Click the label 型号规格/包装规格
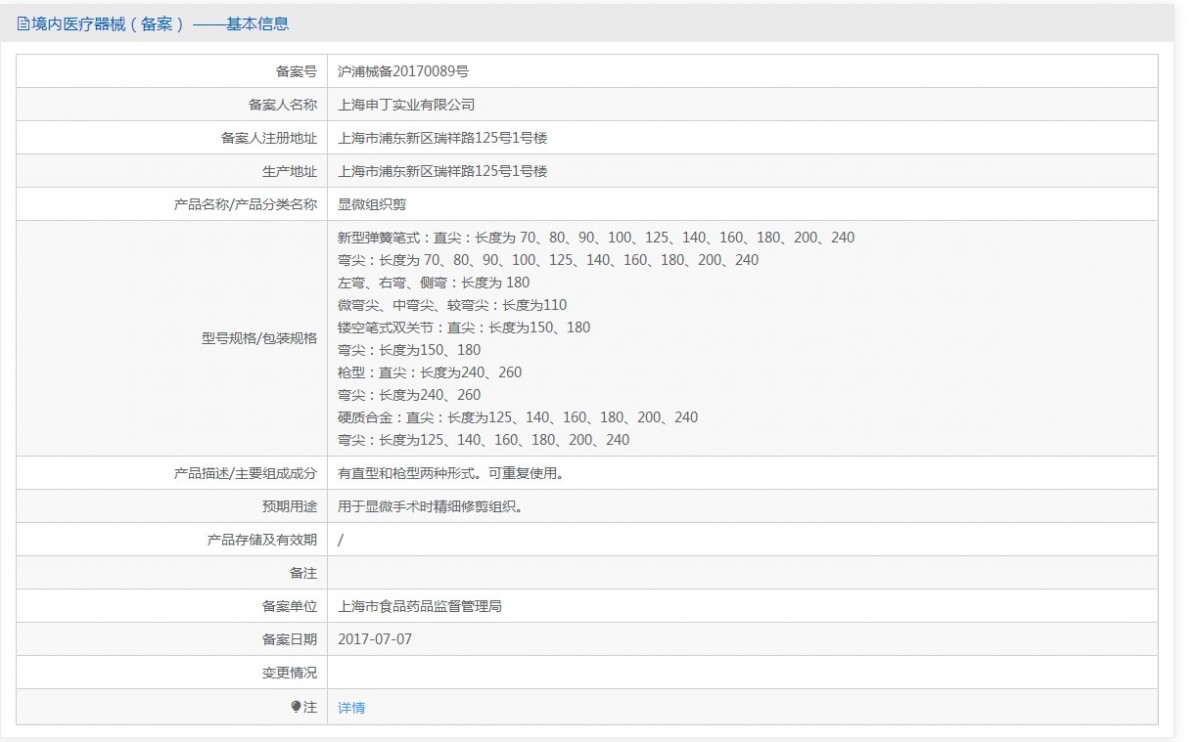The height and width of the screenshot is (742, 1200). pyautogui.click(x=259, y=338)
